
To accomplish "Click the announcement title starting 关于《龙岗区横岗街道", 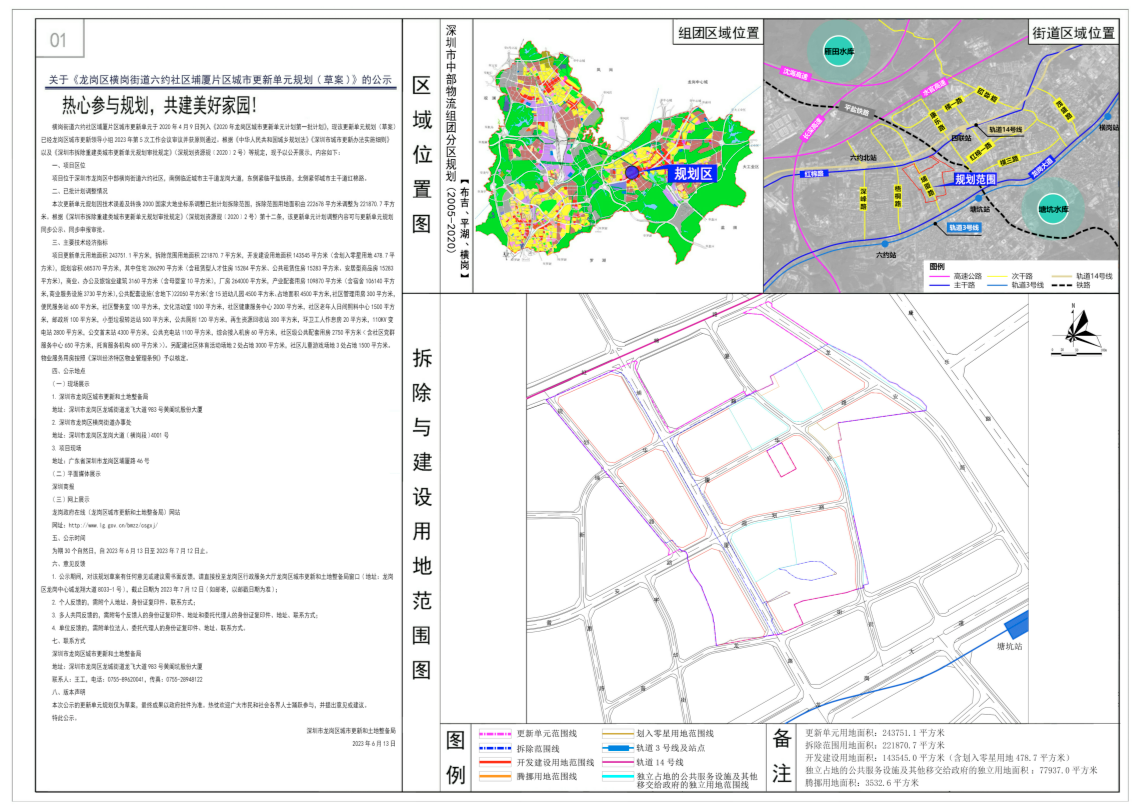I will 220,80.
